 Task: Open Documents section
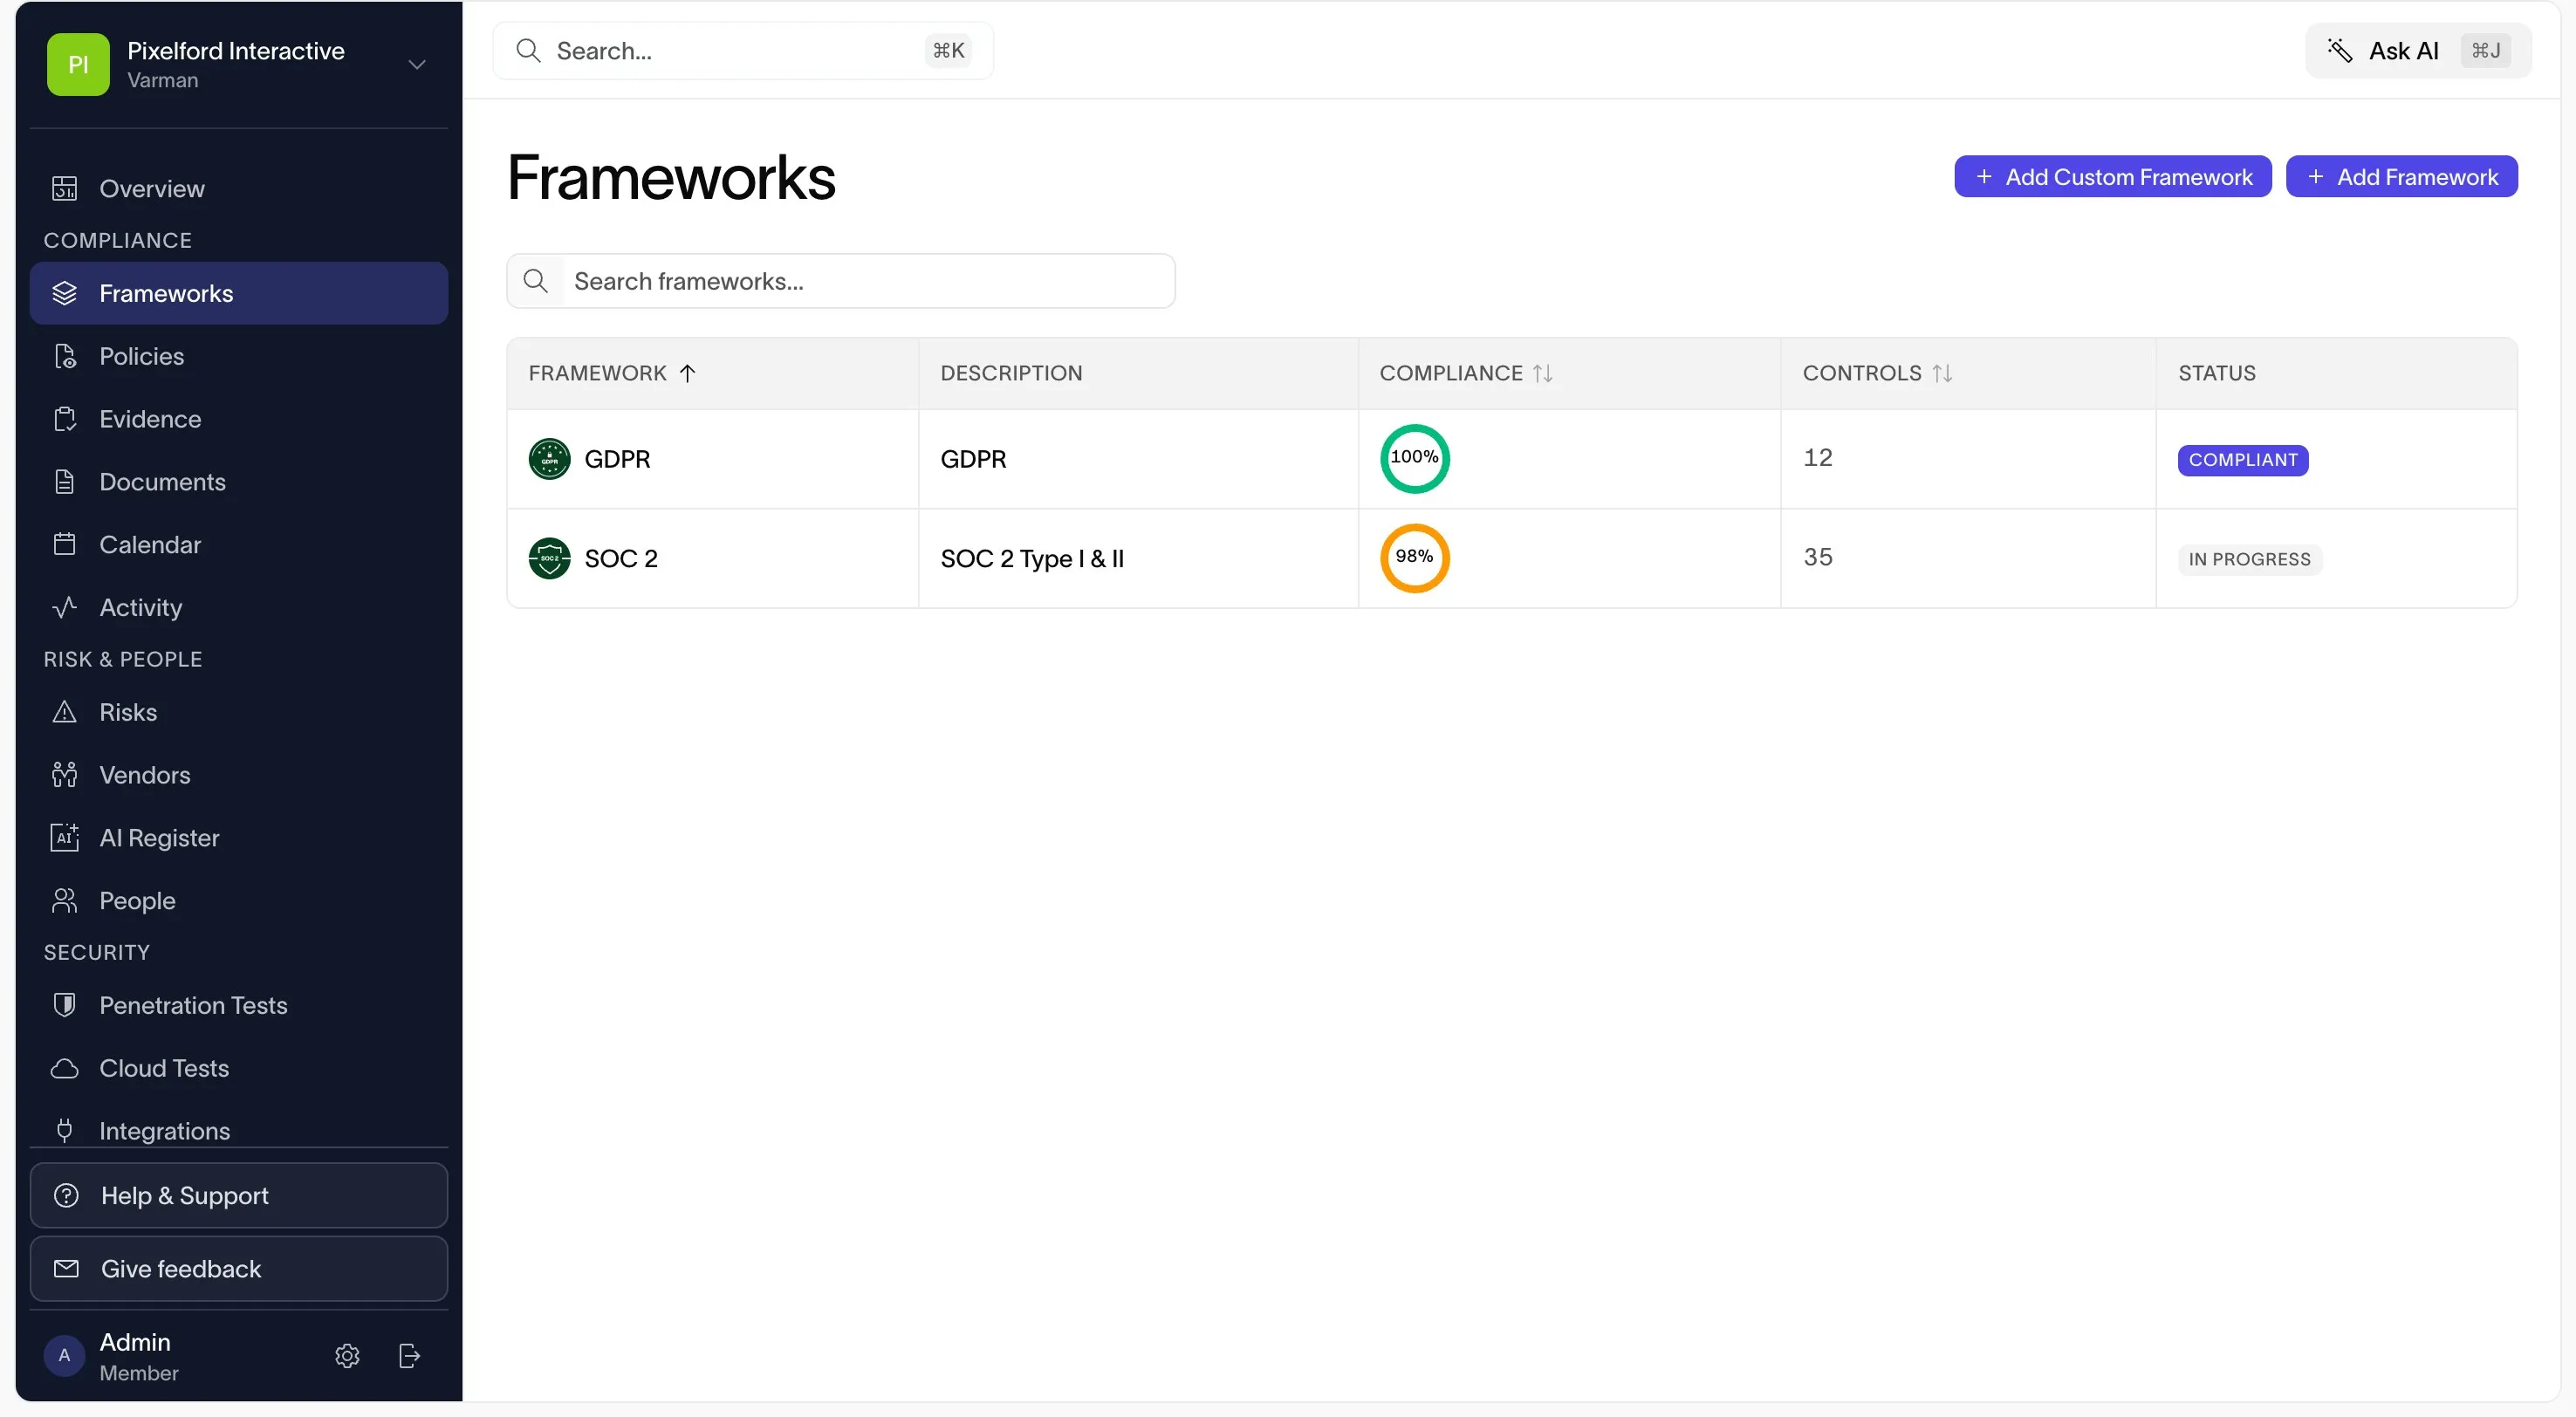[239, 482]
